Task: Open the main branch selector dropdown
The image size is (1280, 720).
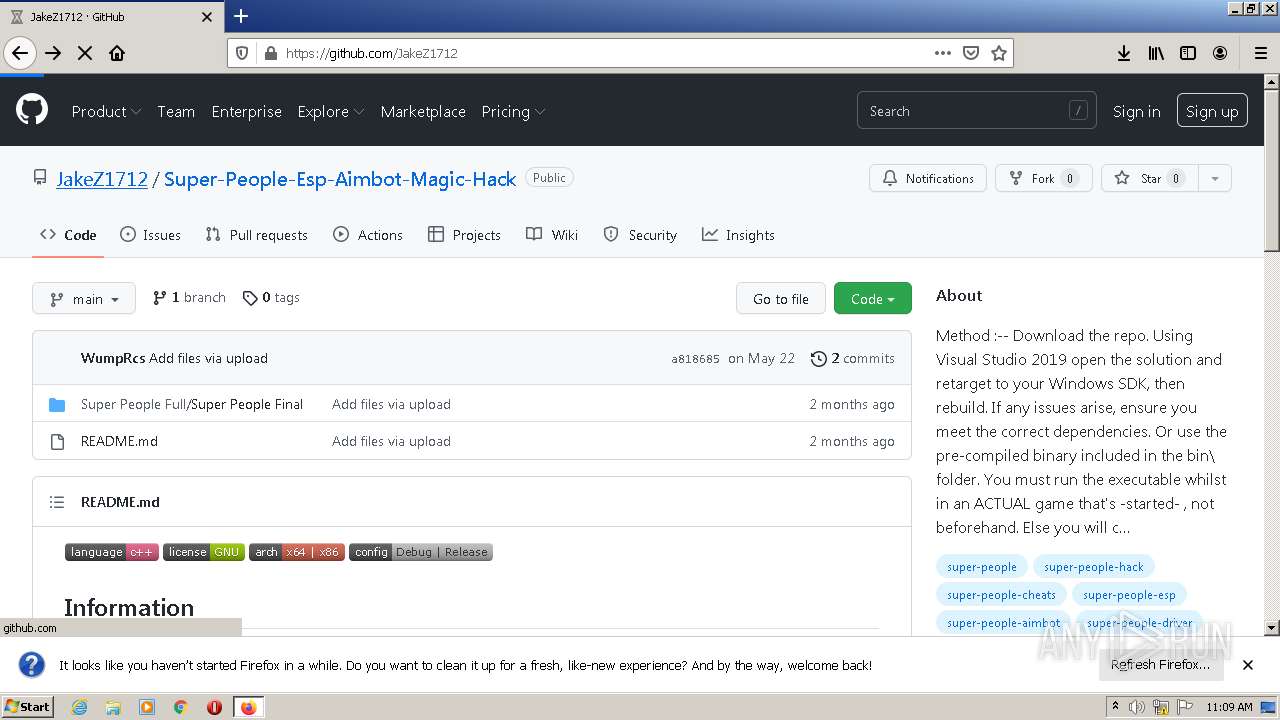Action: pos(84,298)
